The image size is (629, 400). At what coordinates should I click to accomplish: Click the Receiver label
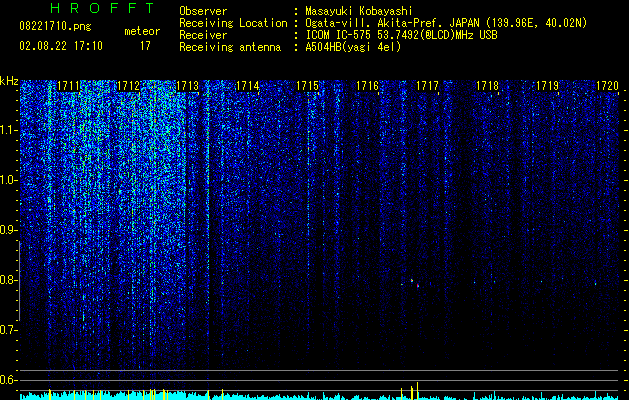203,35
